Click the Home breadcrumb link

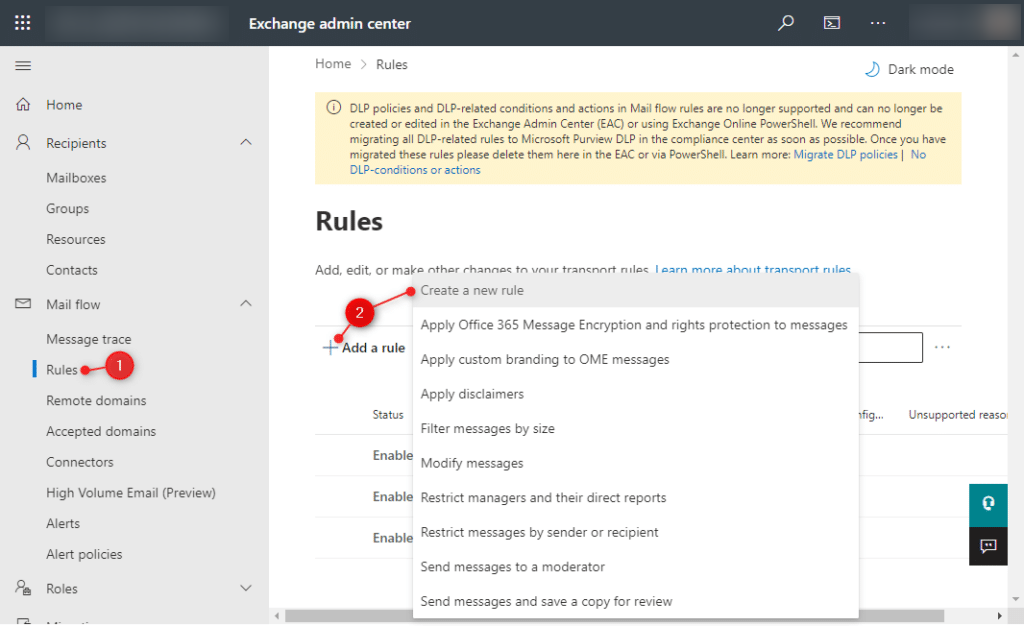[333, 64]
